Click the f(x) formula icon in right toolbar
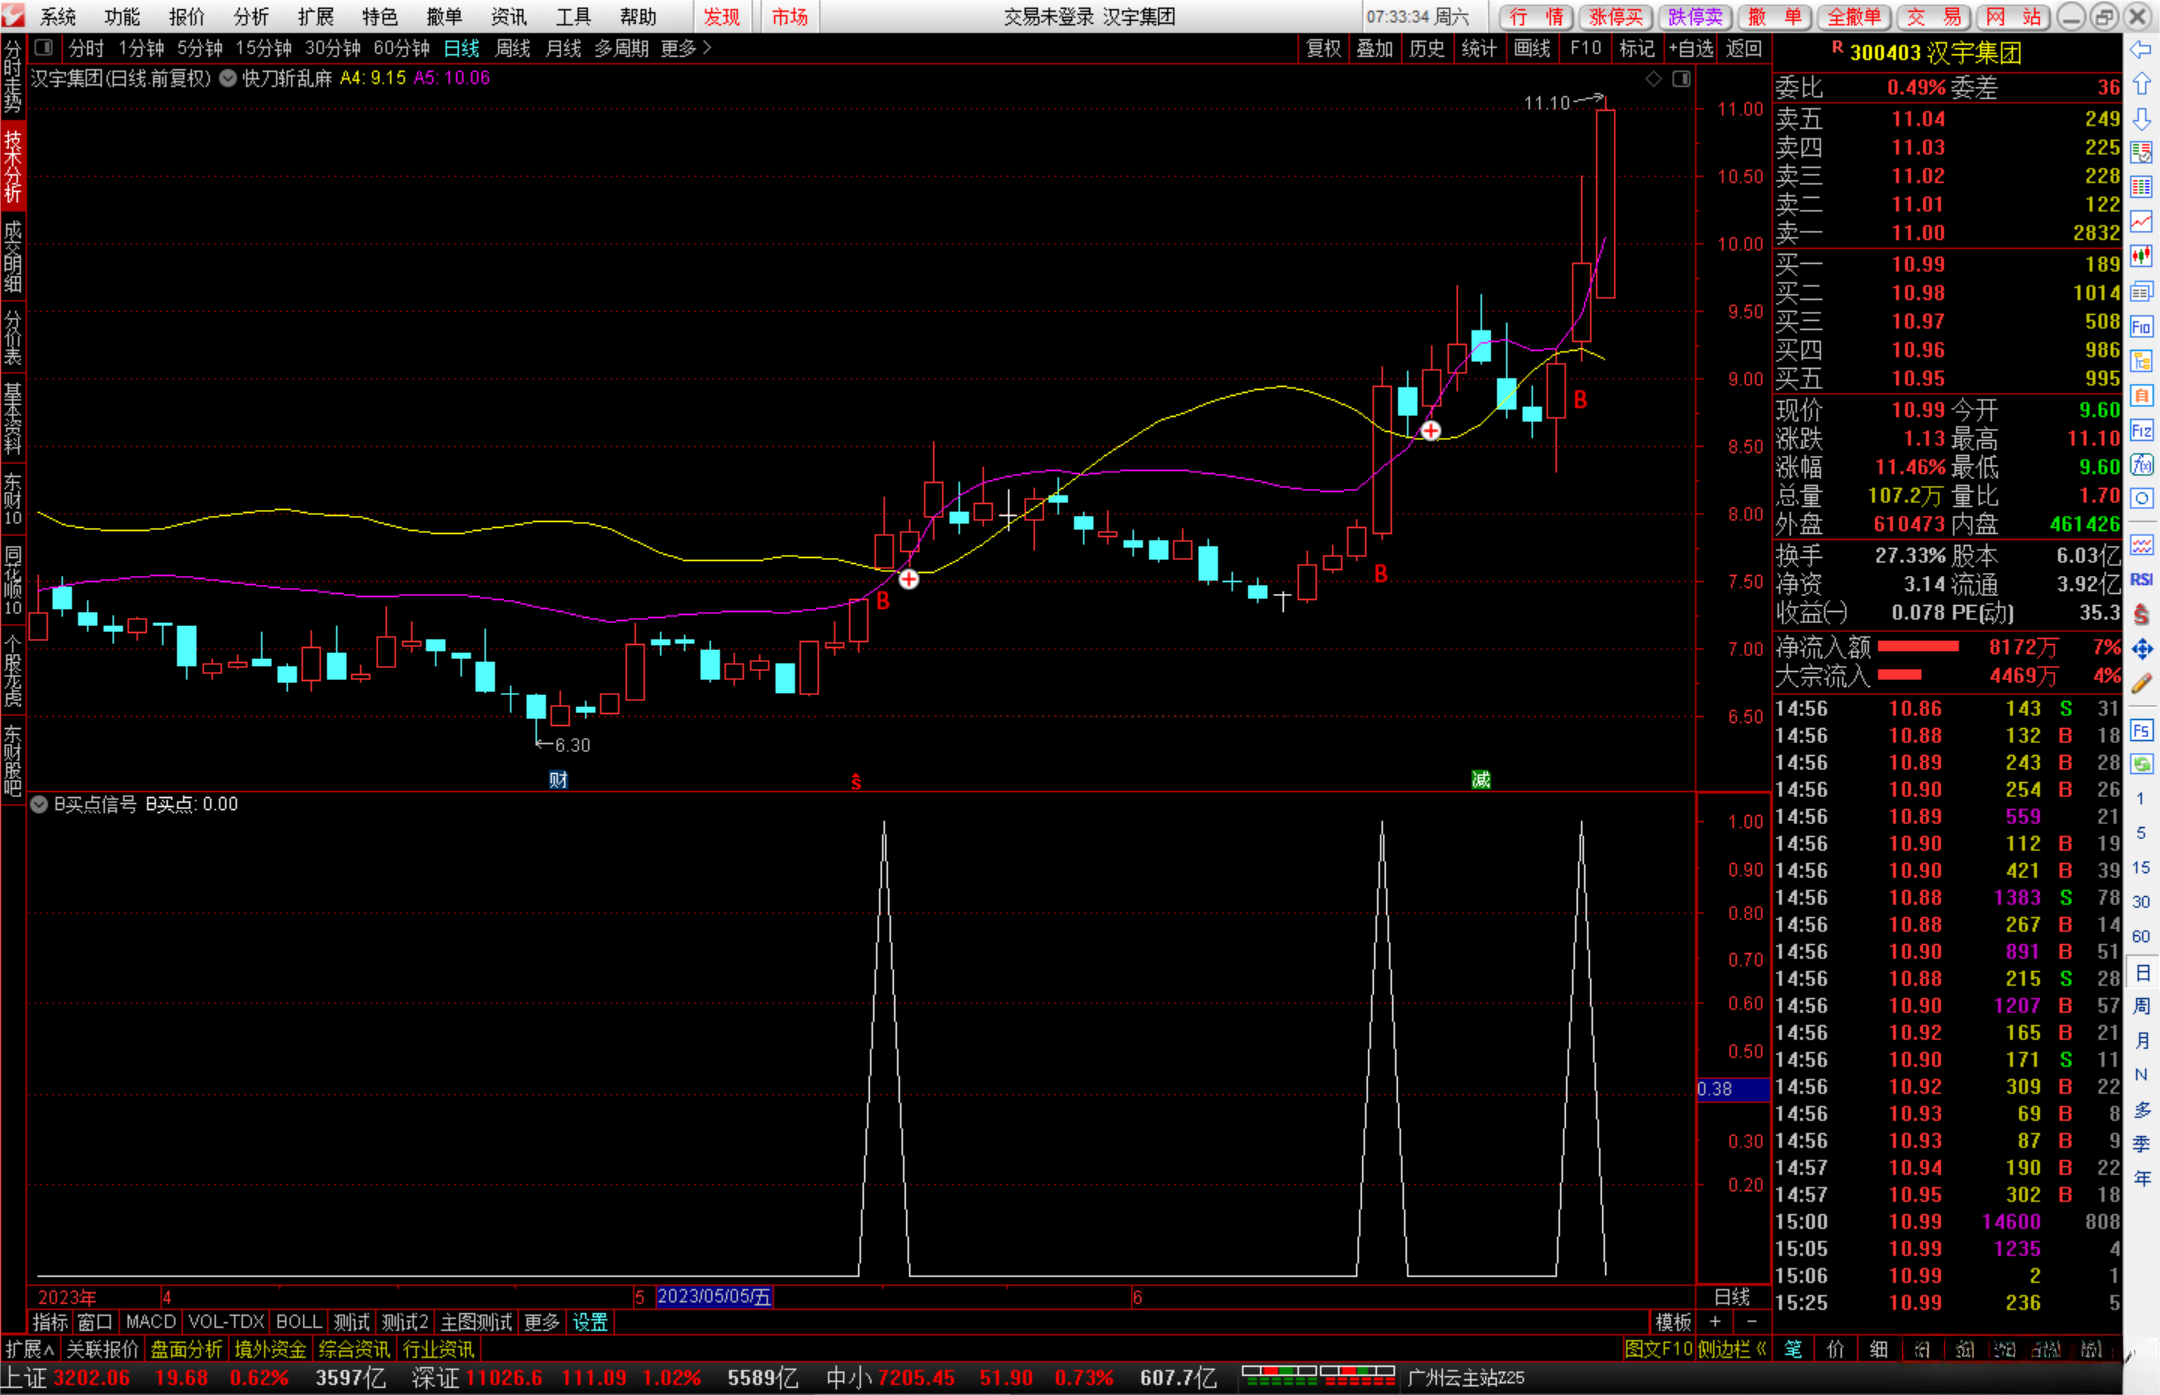This screenshot has height=1395, width=2160. (x=2141, y=465)
